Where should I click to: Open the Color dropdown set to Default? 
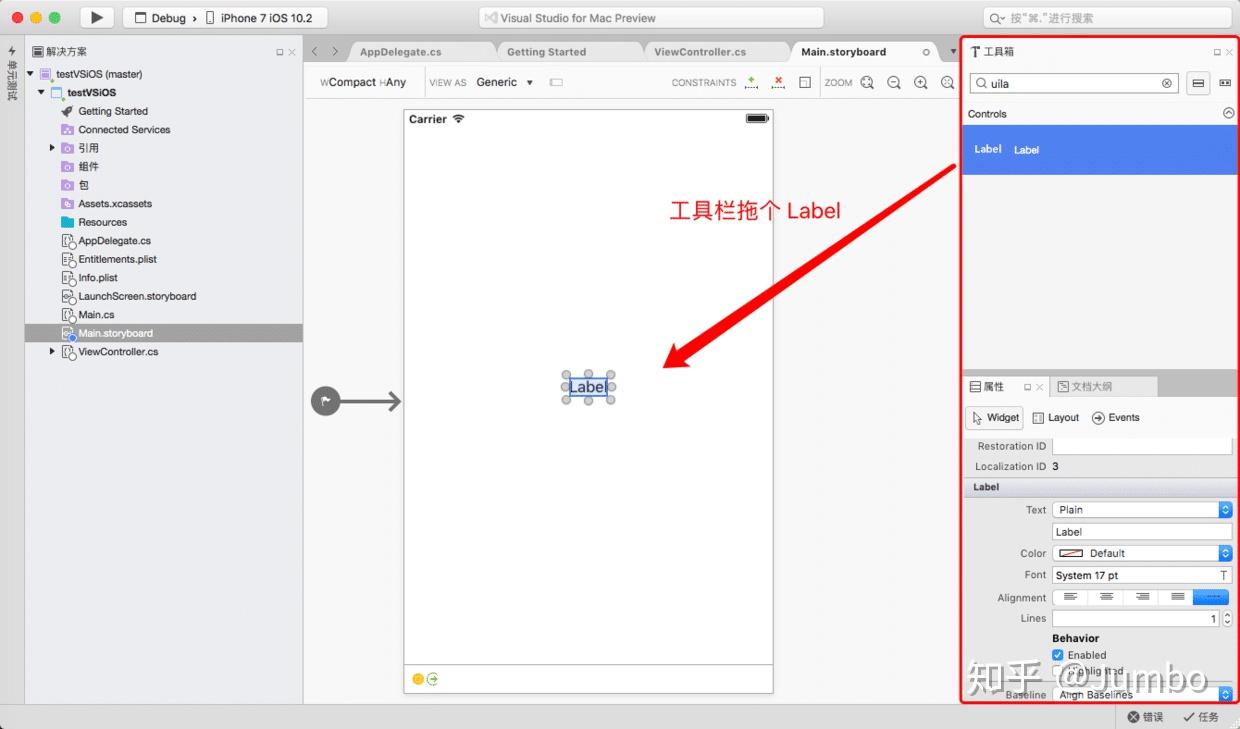pos(1141,553)
